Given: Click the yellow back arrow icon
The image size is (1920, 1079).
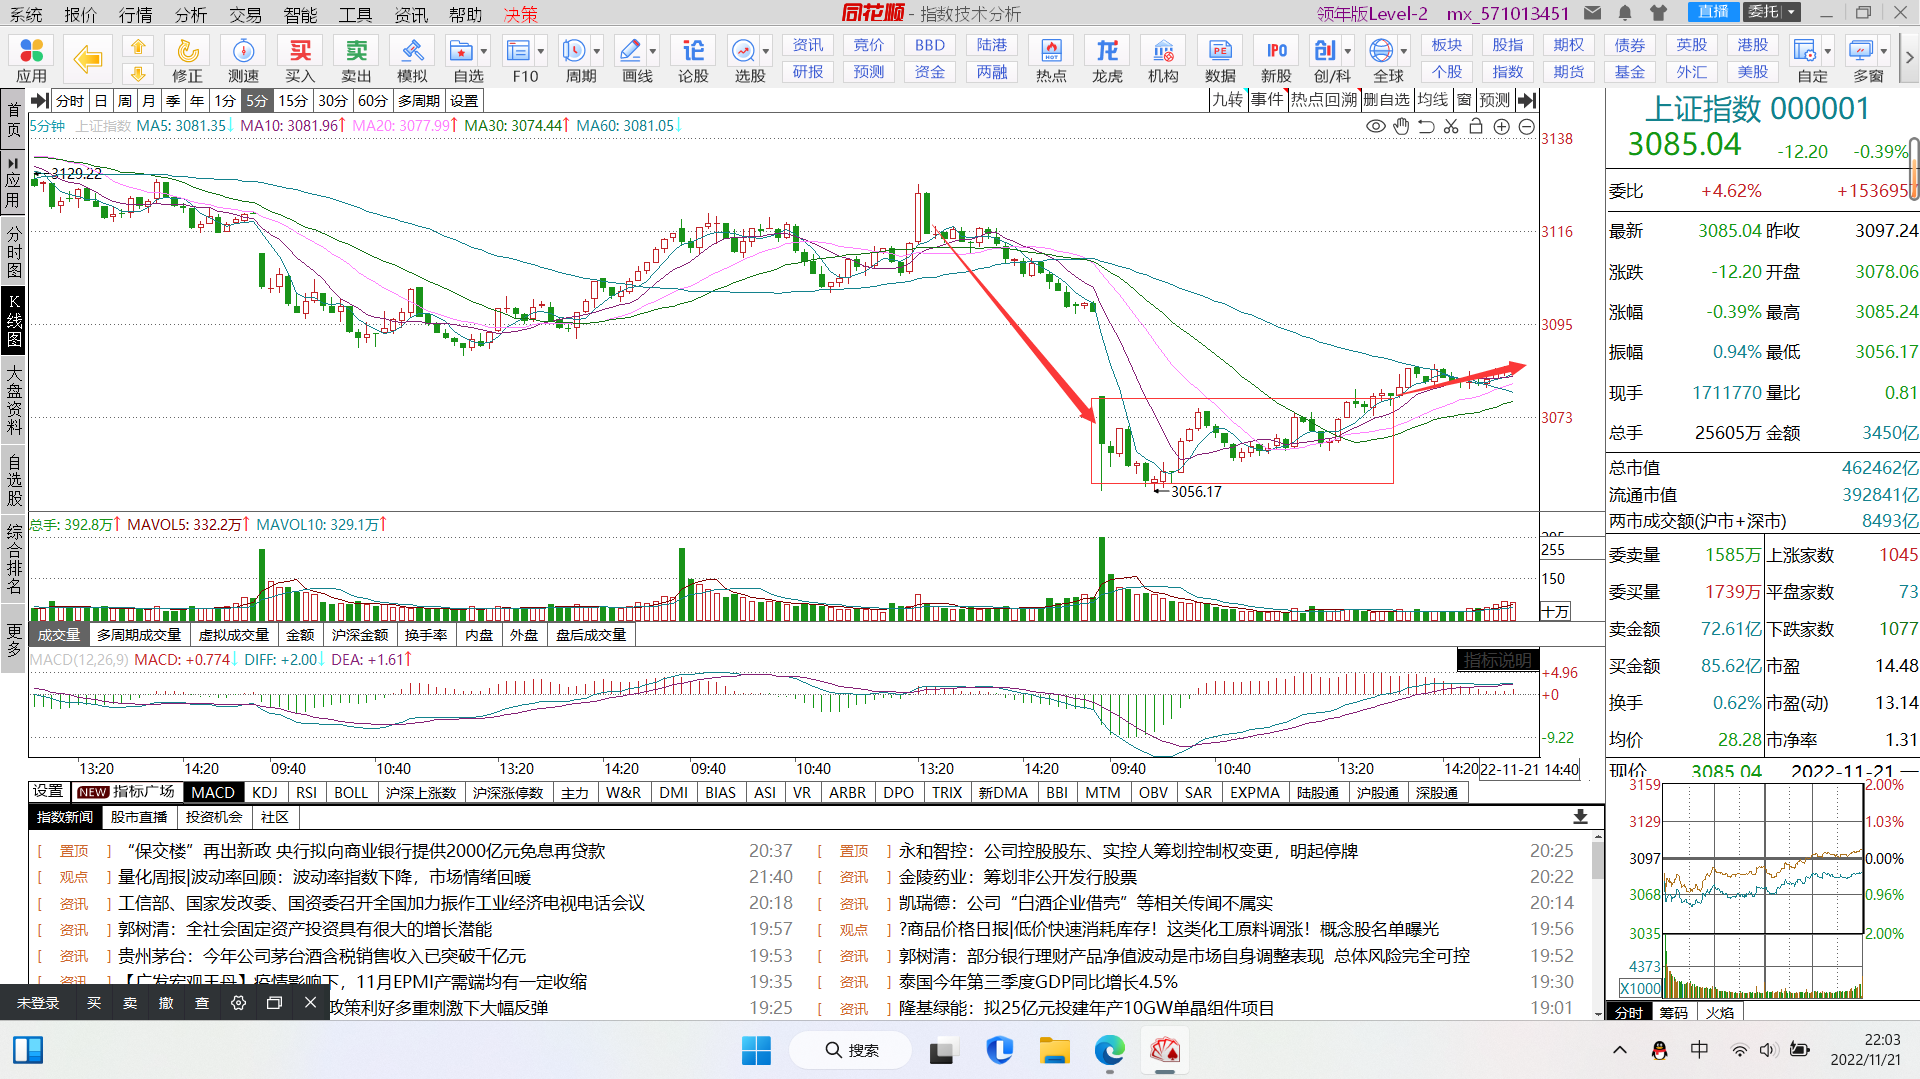Looking at the screenshot, I should coord(87,59).
